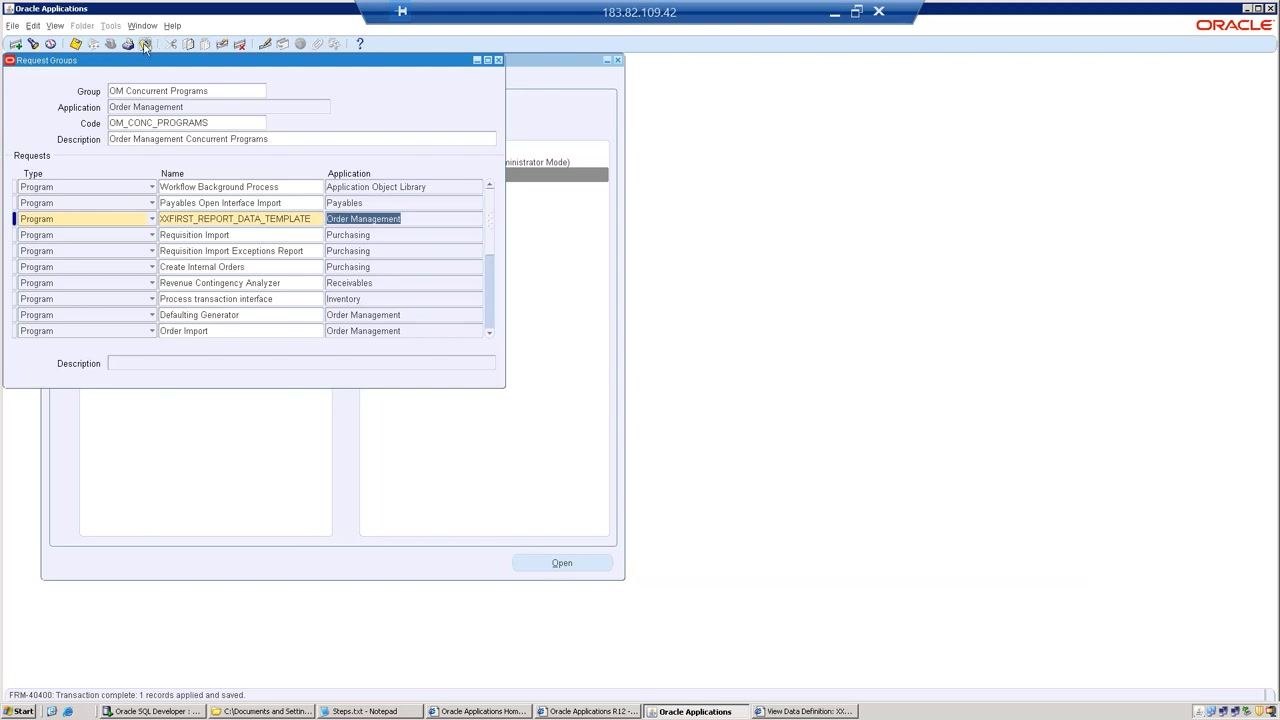Click the Group field OM Concurrent Programs
The height and width of the screenshot is (720, 1280).
pos(187,91)
